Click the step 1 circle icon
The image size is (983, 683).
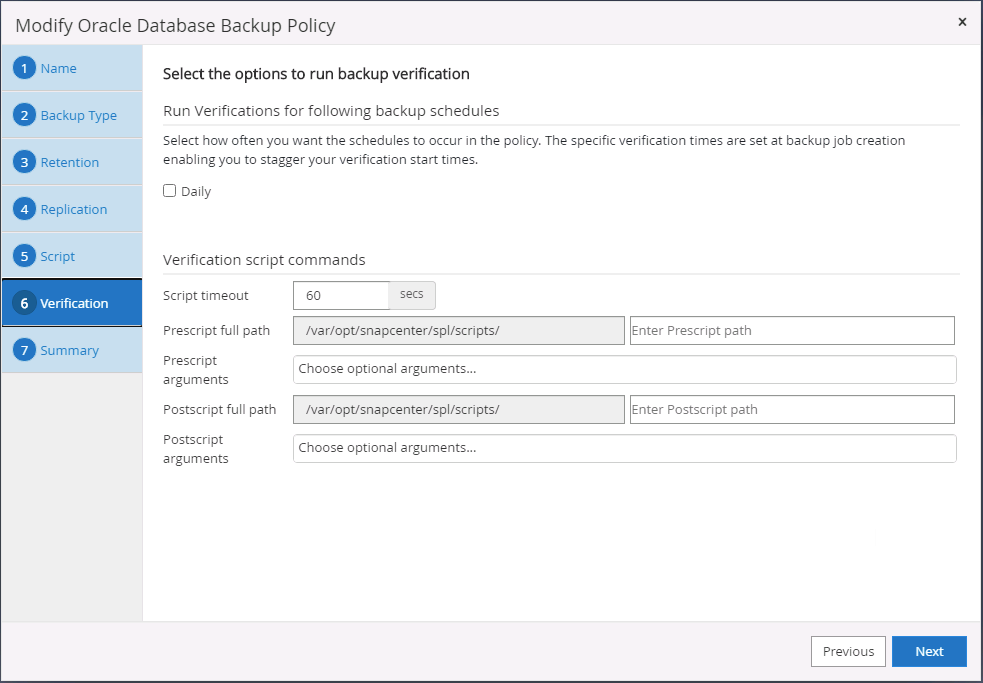(x=24, y=68)
